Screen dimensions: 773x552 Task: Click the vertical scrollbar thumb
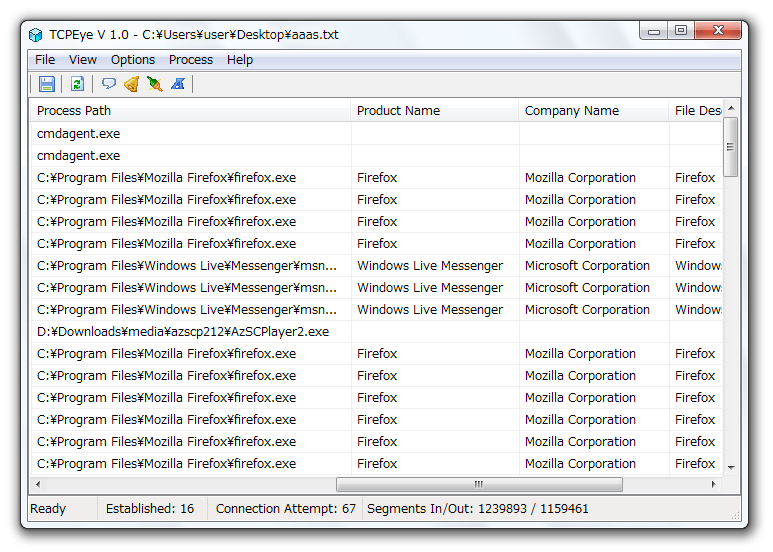tap(731, 147)
